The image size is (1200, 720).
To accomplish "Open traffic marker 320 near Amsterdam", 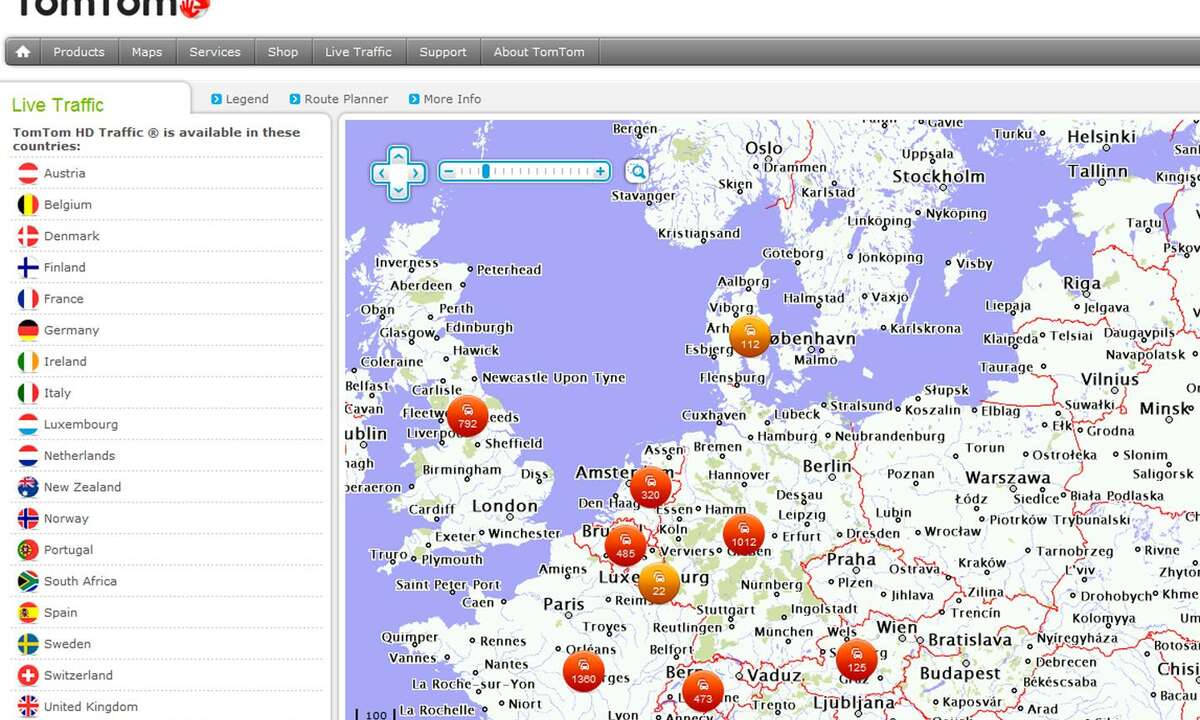I will (x=651, y=487).
